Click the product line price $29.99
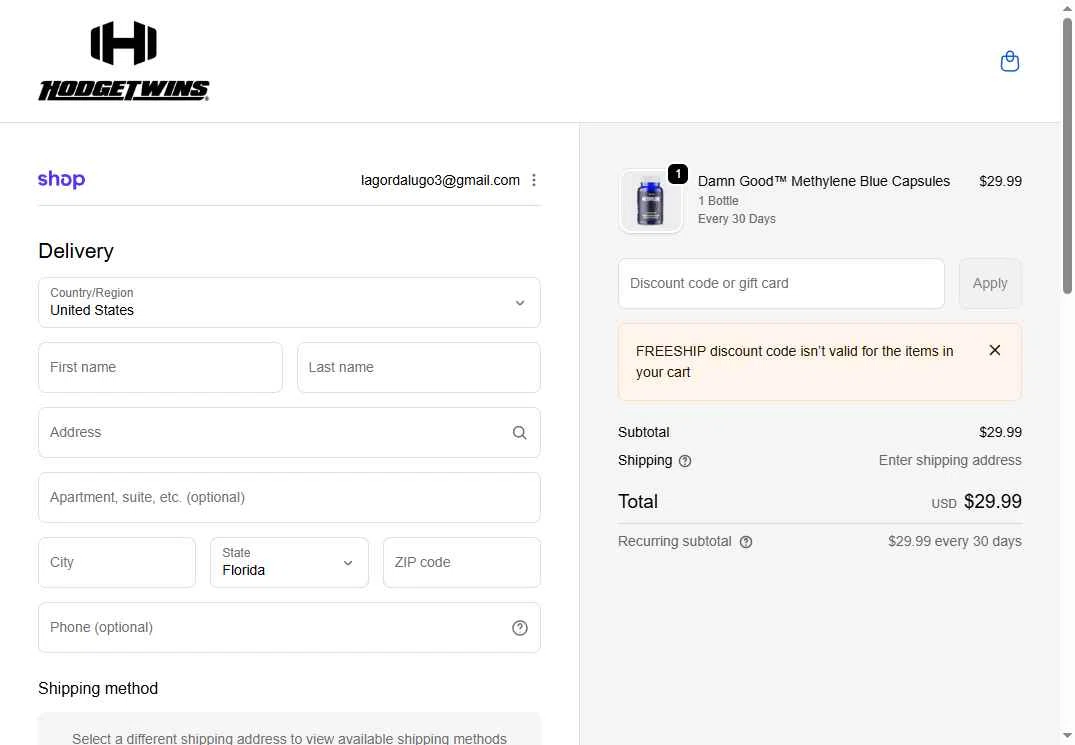 tap(1000, 181)
